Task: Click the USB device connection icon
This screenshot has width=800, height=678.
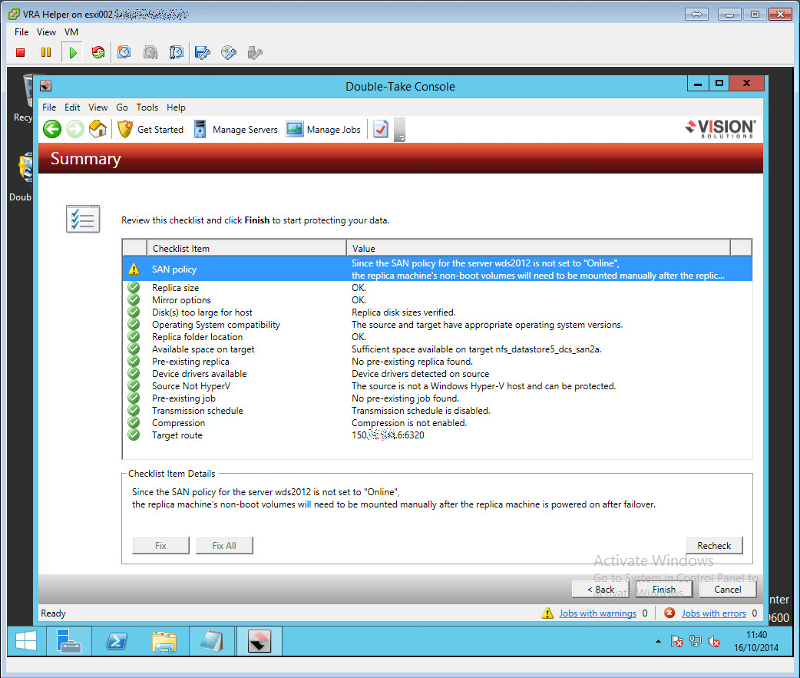Action: pos(255,53)
